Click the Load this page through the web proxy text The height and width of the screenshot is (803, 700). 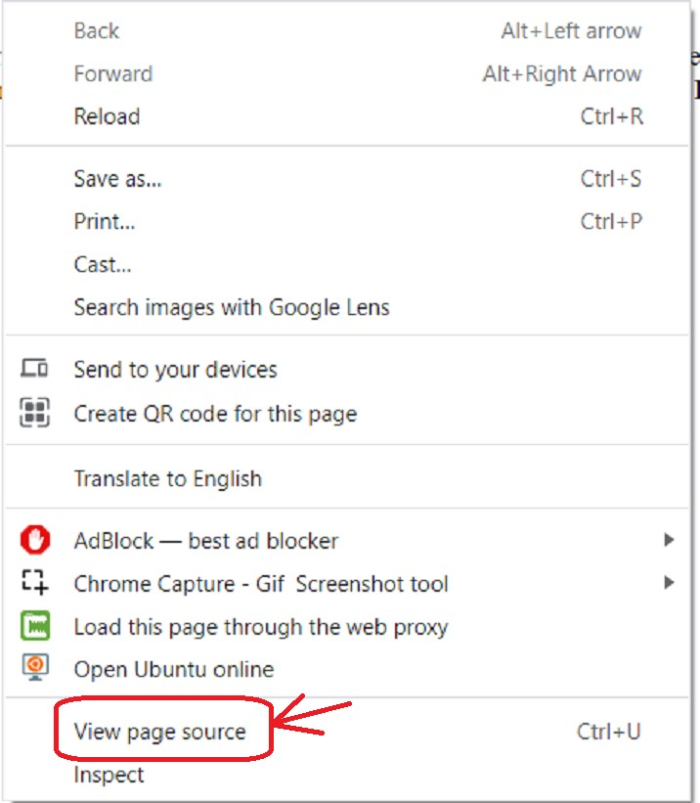pos(260,627)
